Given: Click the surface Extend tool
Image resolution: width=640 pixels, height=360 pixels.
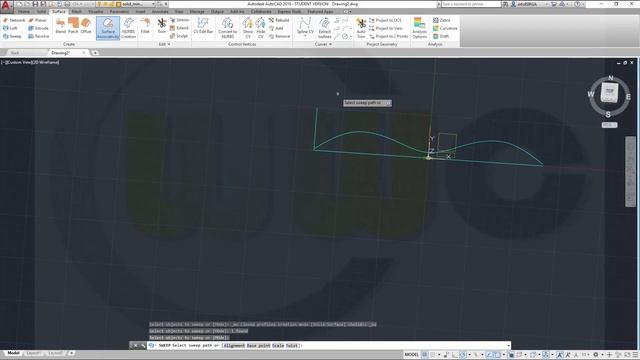Looking at the screenshot, I should (x=179, y=28).
